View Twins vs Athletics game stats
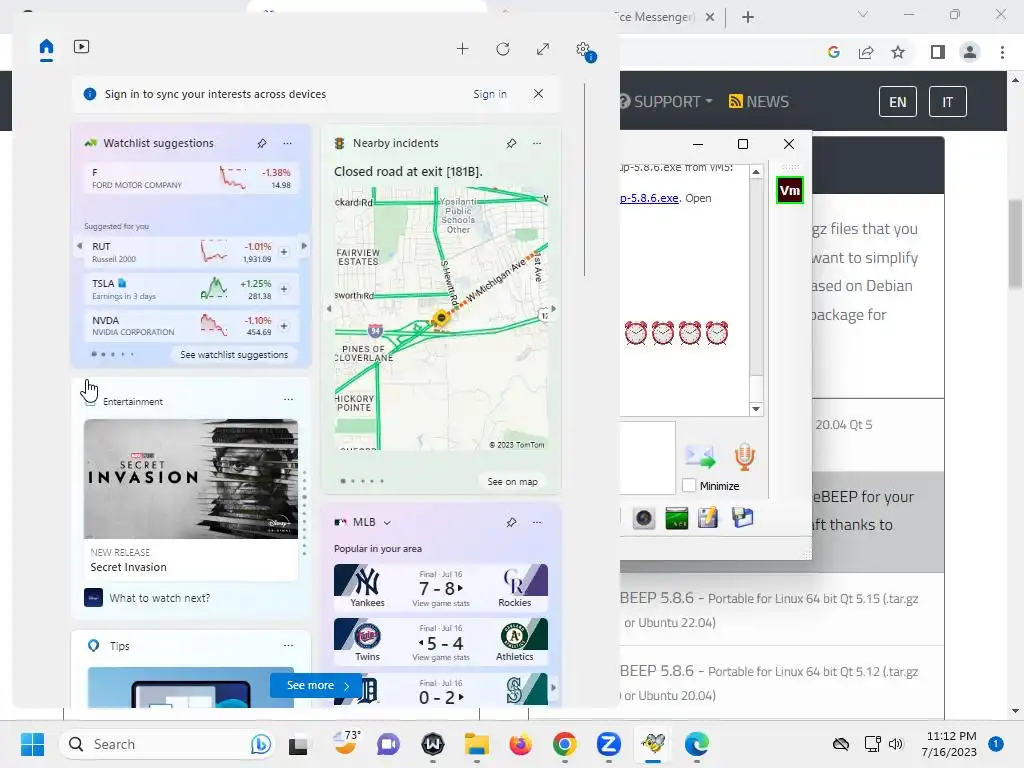 441,658
